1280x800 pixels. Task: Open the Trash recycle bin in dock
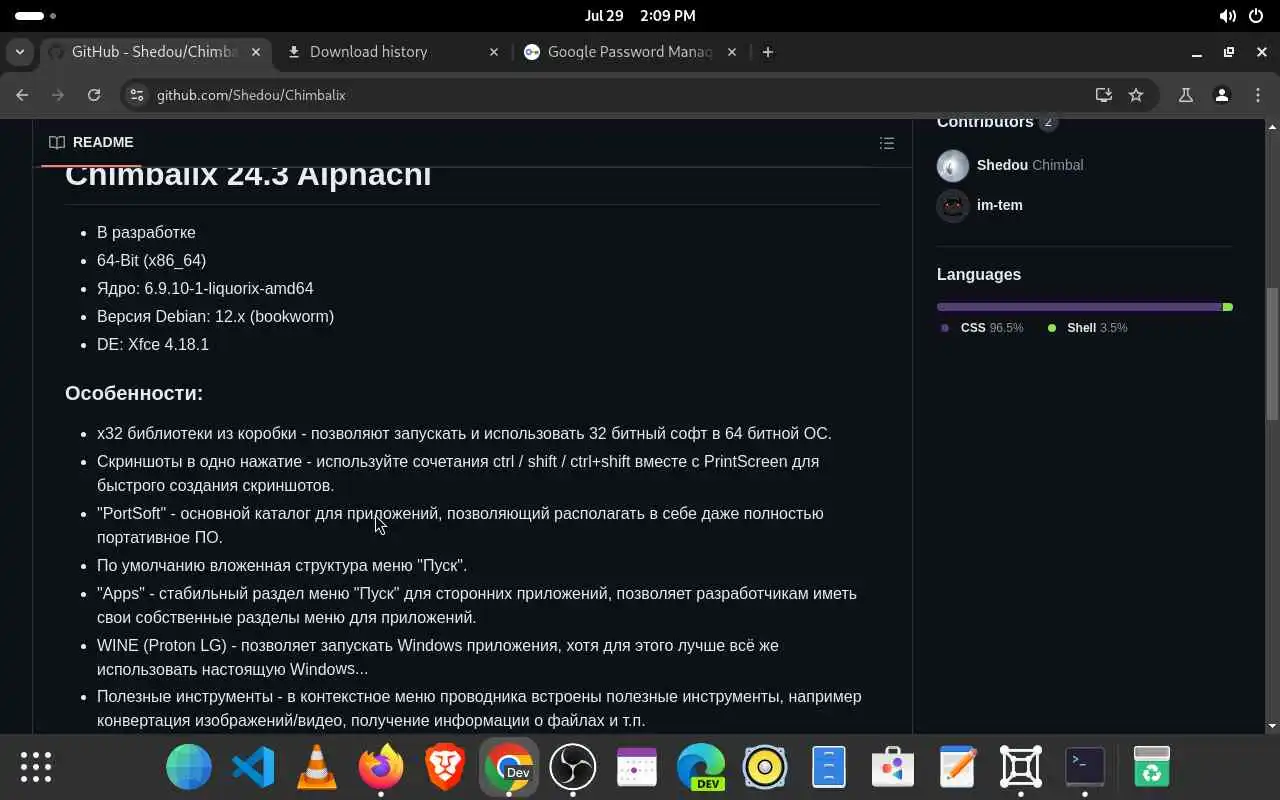[x=1152, y=767]
